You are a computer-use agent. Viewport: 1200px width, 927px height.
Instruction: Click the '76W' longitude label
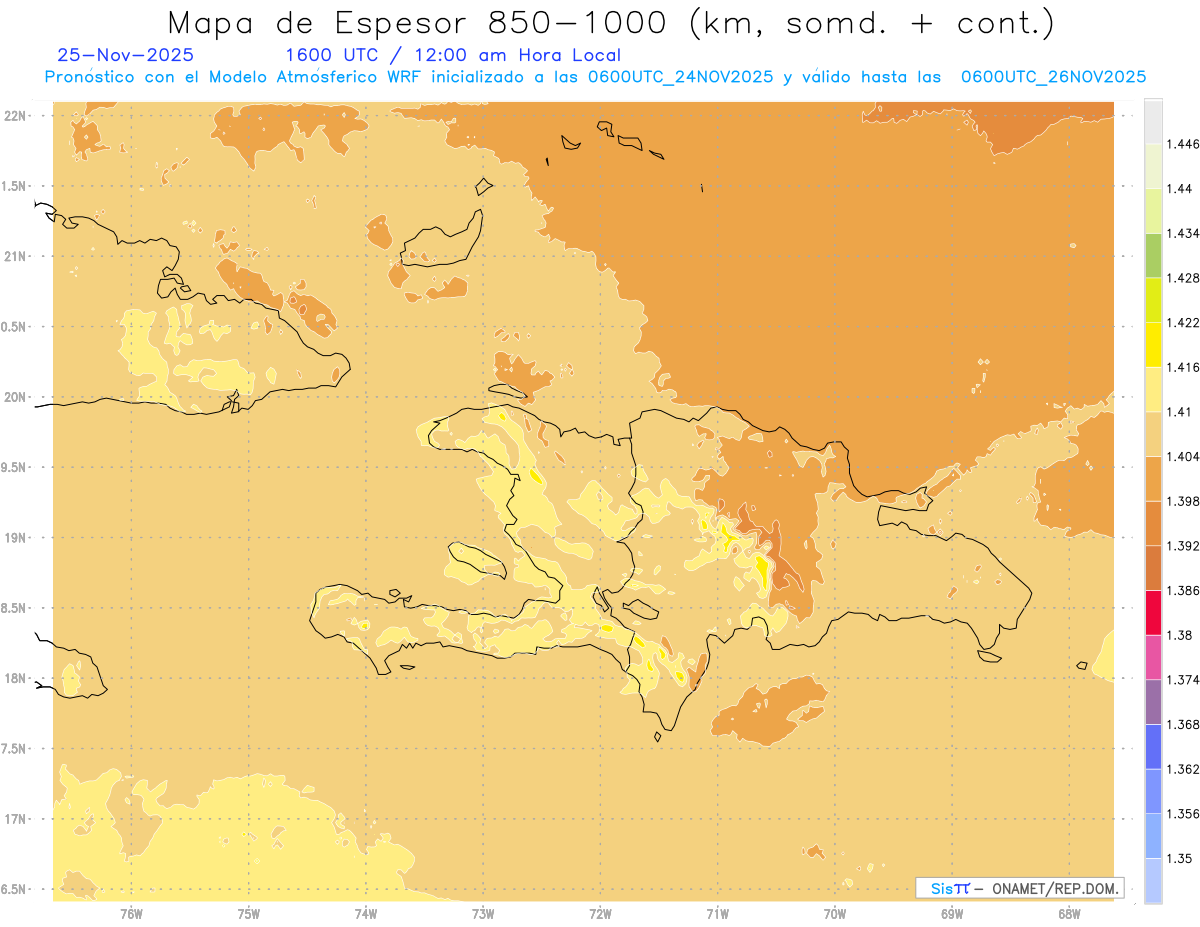tap(131, 913)
